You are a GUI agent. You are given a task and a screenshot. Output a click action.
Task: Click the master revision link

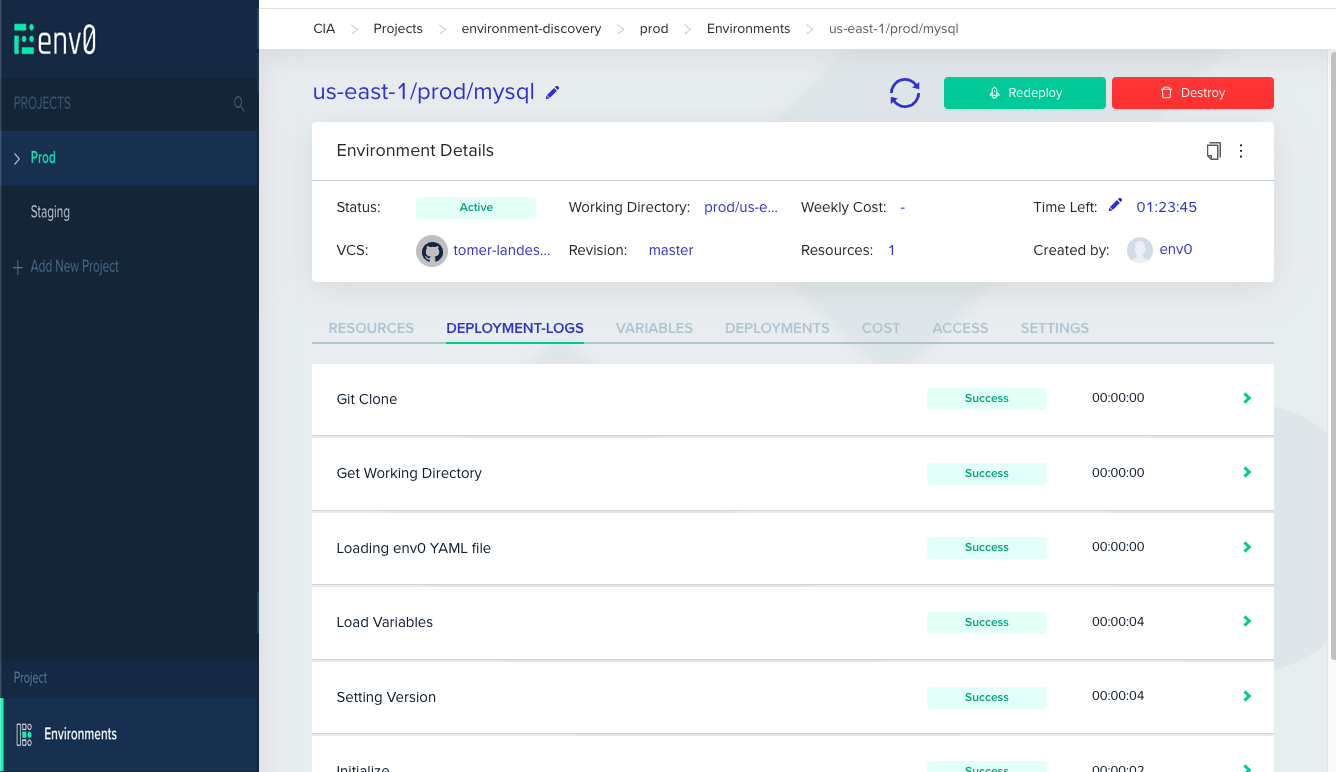coord(671,250)
